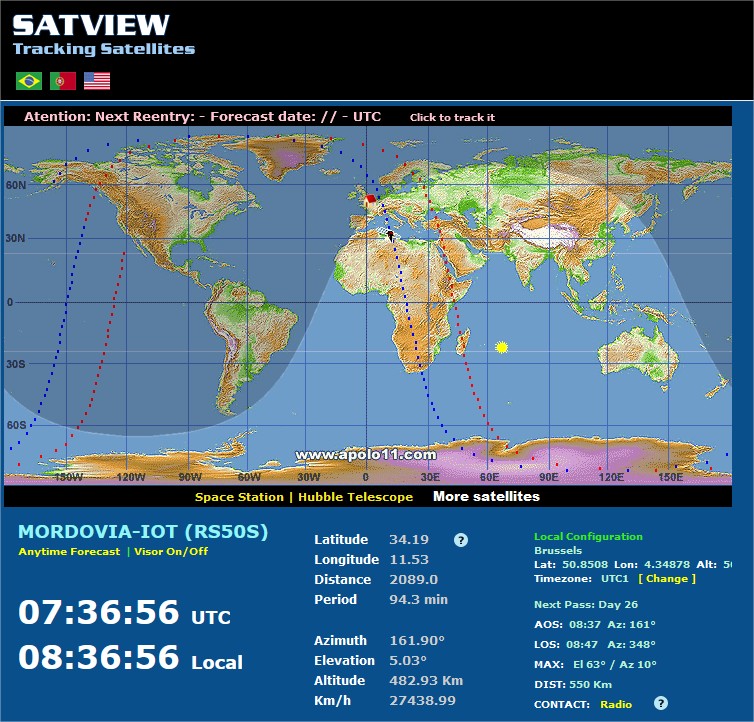754x722 pixels.
Task: Click the yellow sun icon on map
Action: (502, 347)
